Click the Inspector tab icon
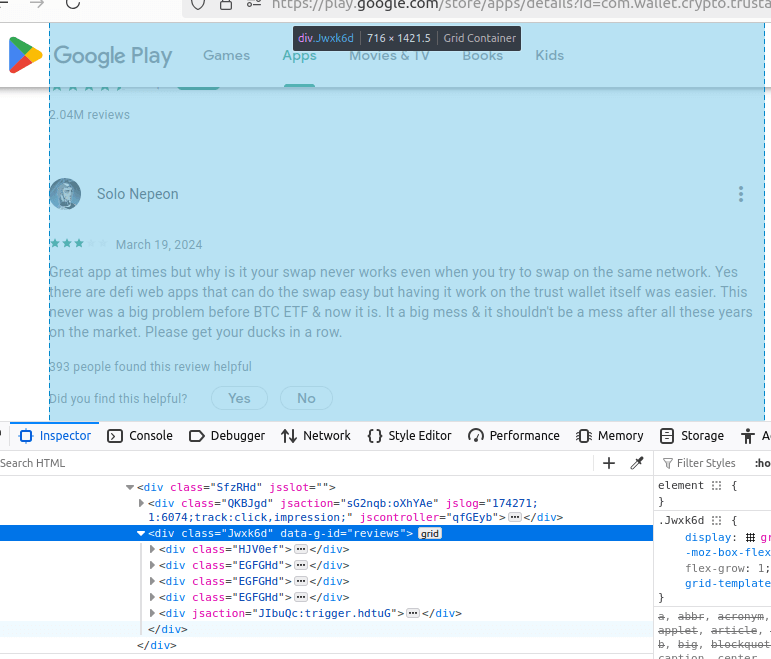 pyautogui.click(x=26, y=436)
